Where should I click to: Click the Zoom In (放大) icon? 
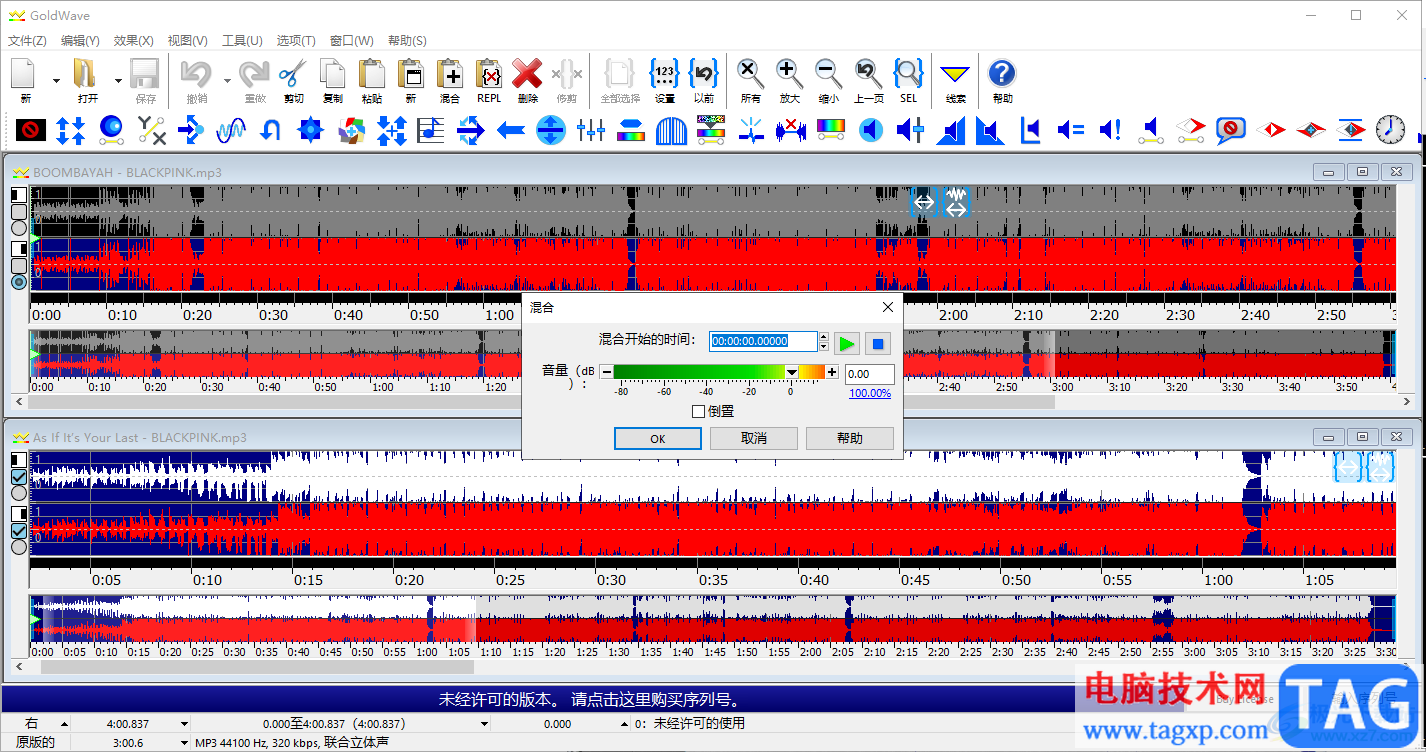coord(789,74)
